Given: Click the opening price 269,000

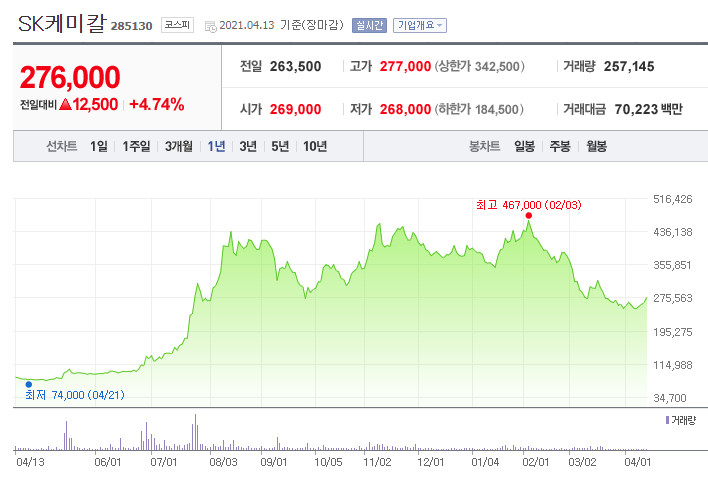Looking at the screenshot, I should pyautogui.click(x=295, y=109).
